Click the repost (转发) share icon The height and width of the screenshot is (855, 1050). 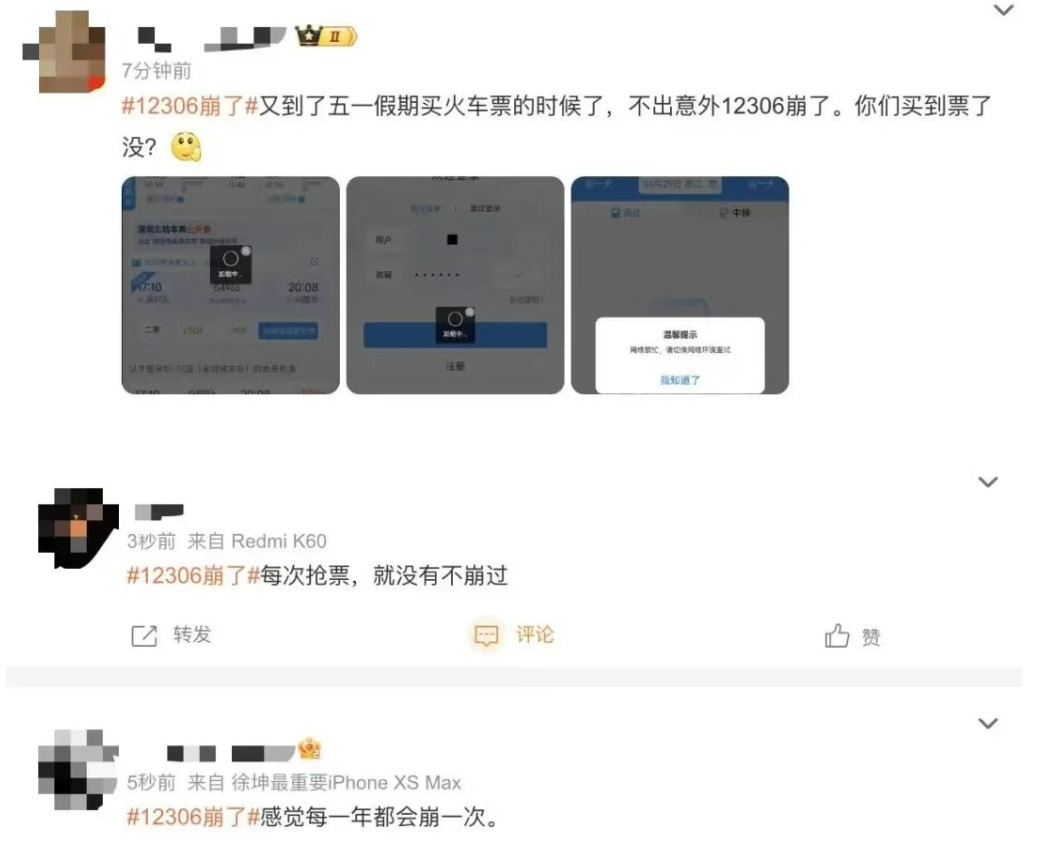(144, 635)
